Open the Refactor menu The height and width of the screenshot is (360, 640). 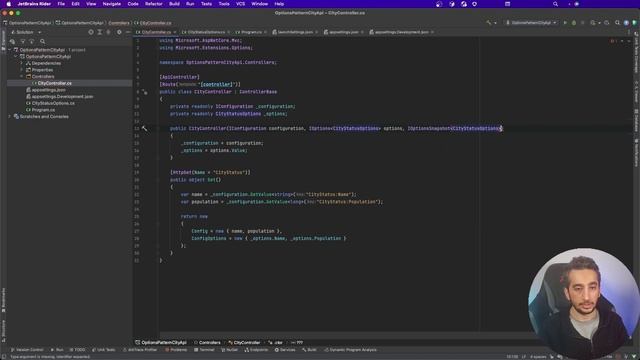[x=153, y=4]
